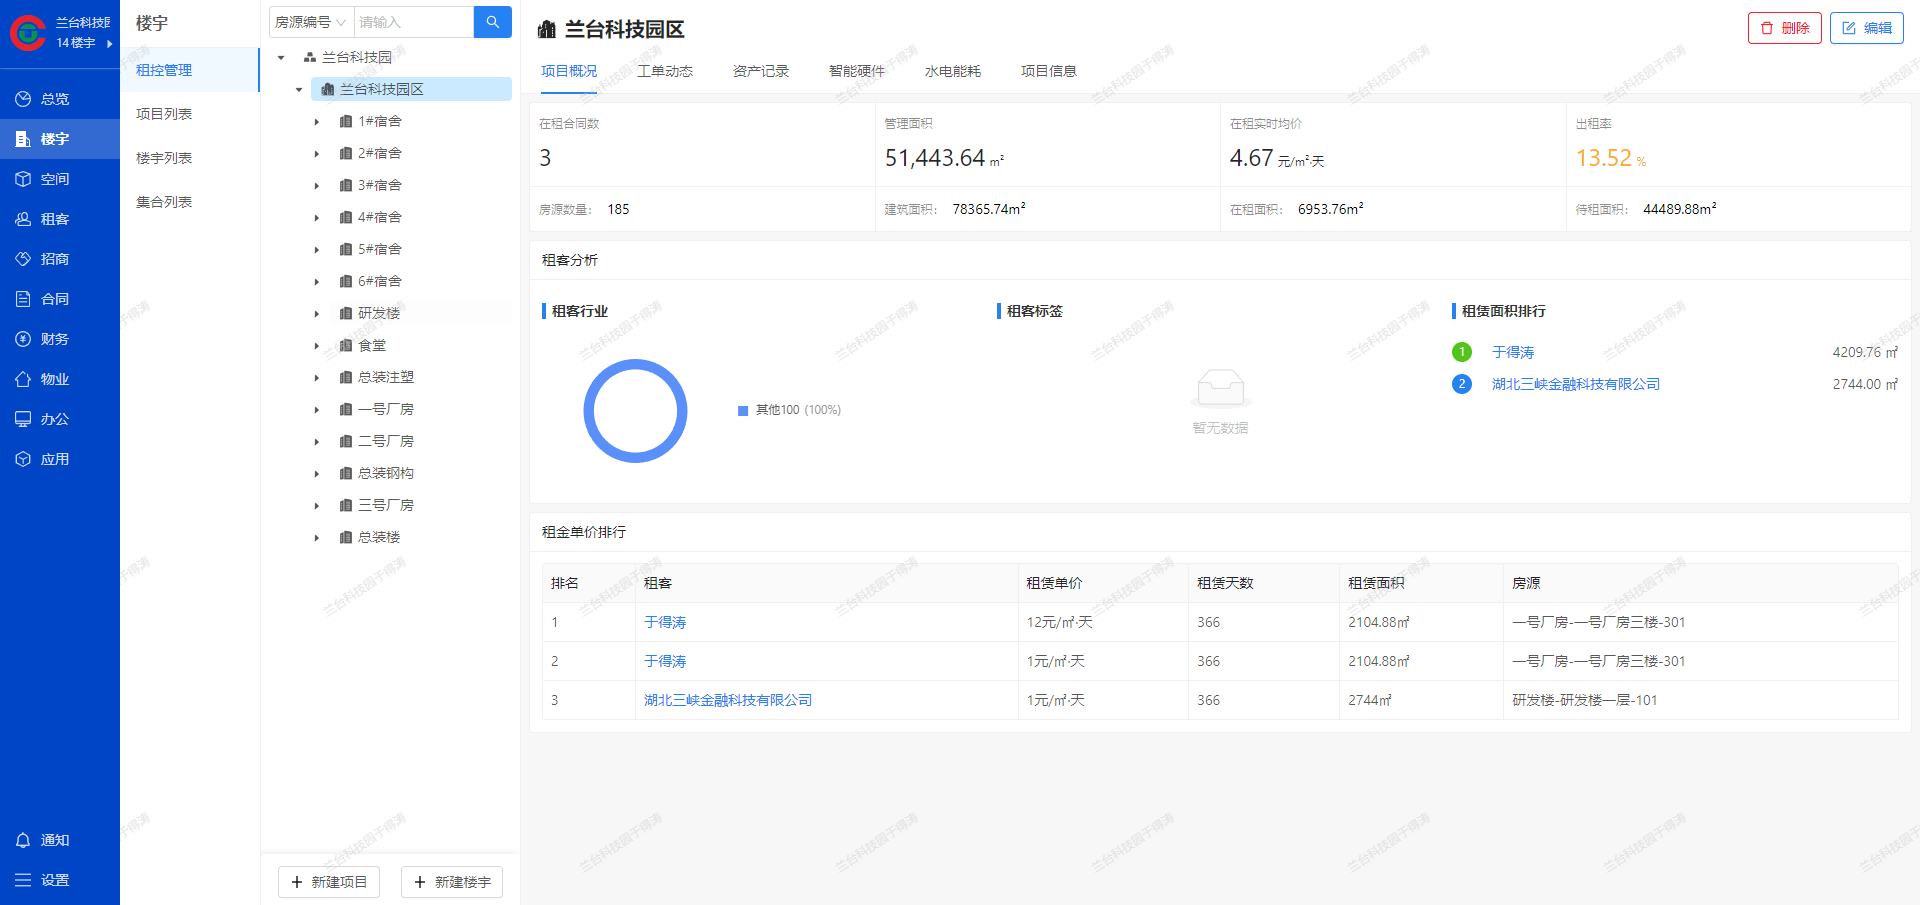Click the search magnifier button
The width and height of the screenshot is (1920, 905).
pos(492,22)
